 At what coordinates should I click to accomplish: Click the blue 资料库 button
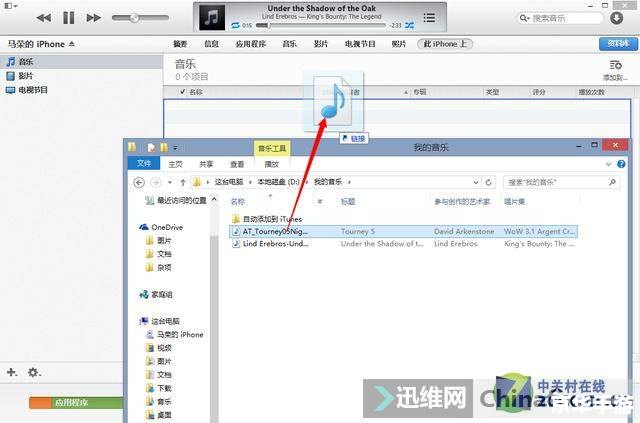[x=618, y=44]
